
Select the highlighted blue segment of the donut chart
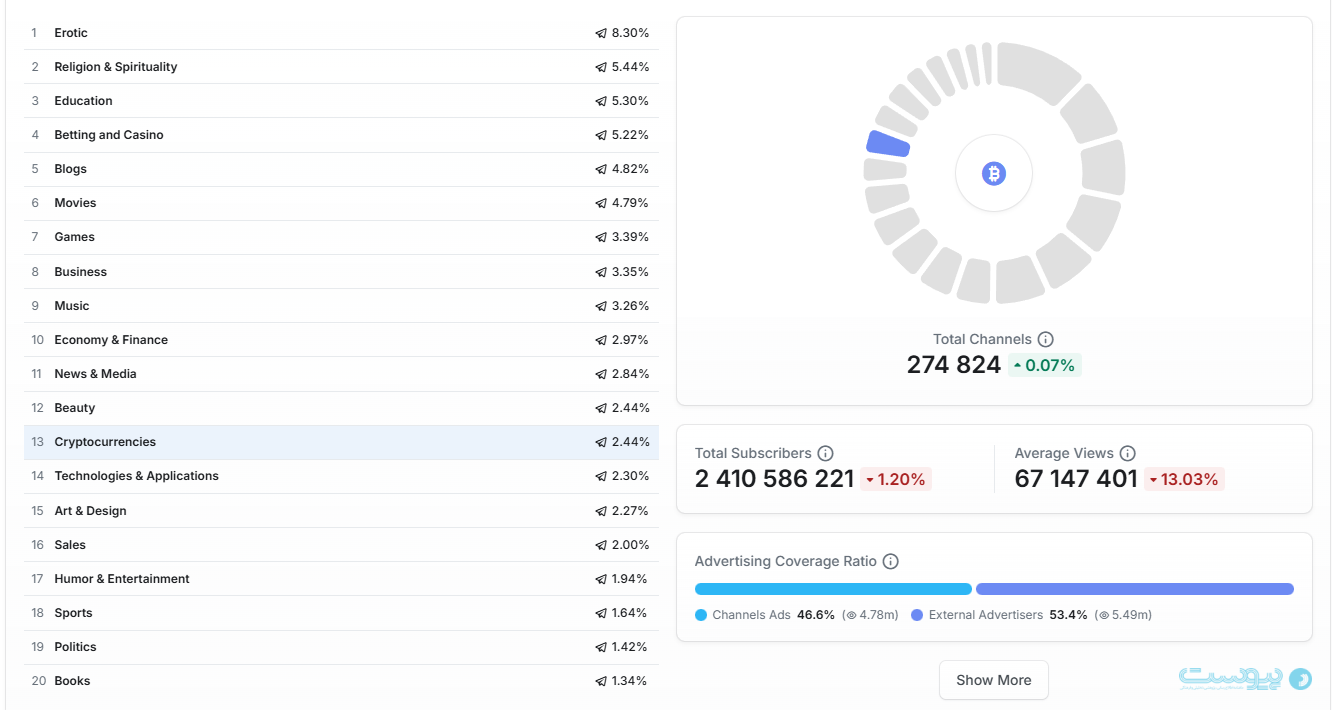887,144
